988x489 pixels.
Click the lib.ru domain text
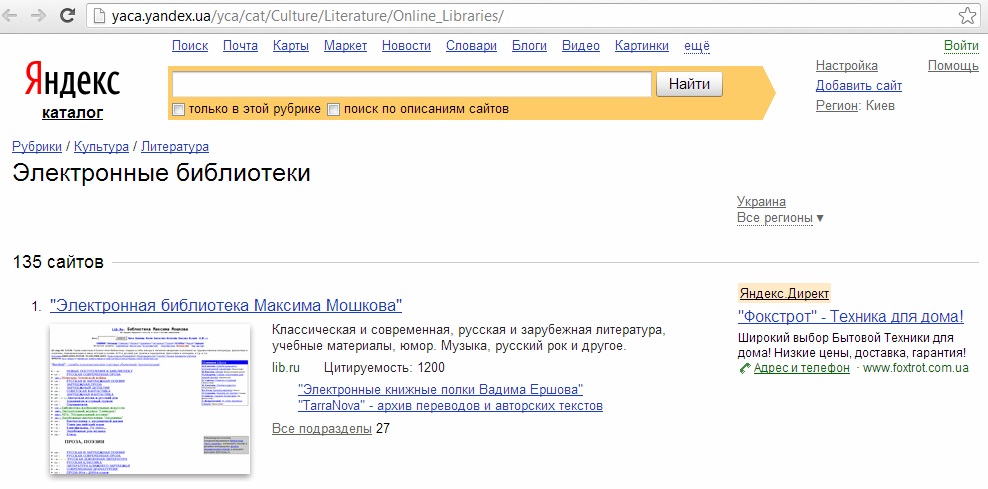[286, 368]
